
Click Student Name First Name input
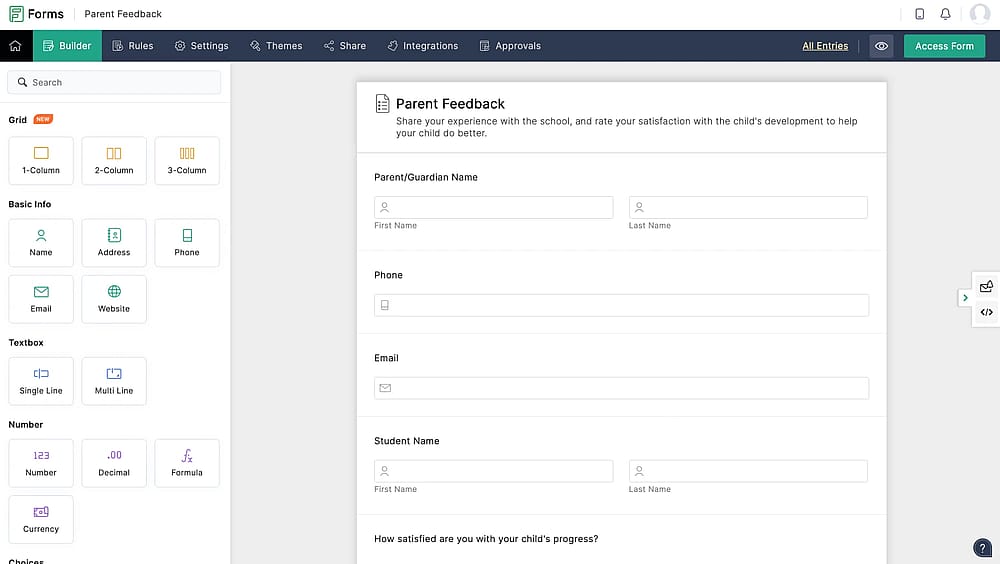pyautogui.click(x=494, y=471)
